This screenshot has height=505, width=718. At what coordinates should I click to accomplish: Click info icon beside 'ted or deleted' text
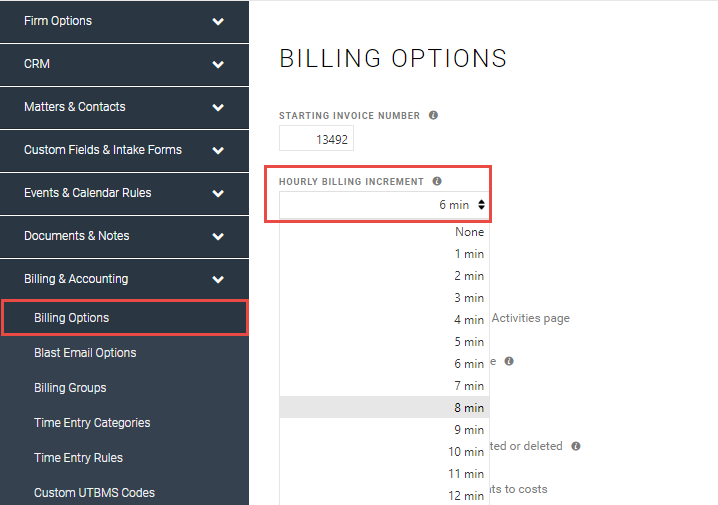tap(576, 446)
